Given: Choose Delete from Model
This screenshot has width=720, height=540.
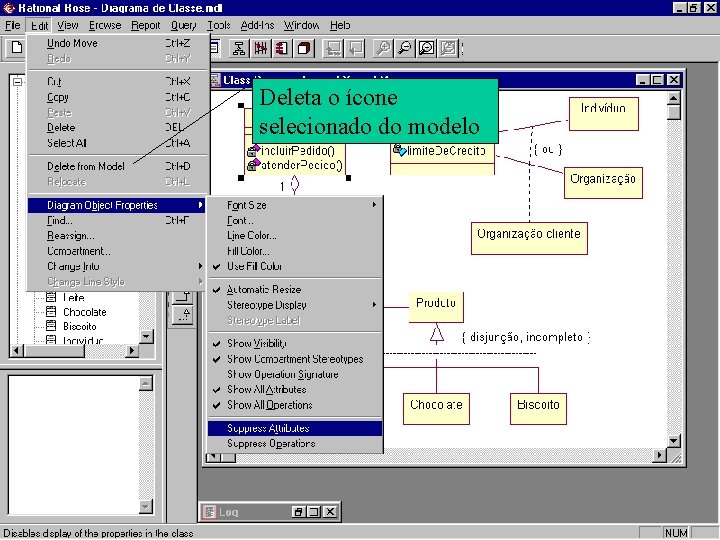Looking at the screenshot, I should (x=116, y=167).
